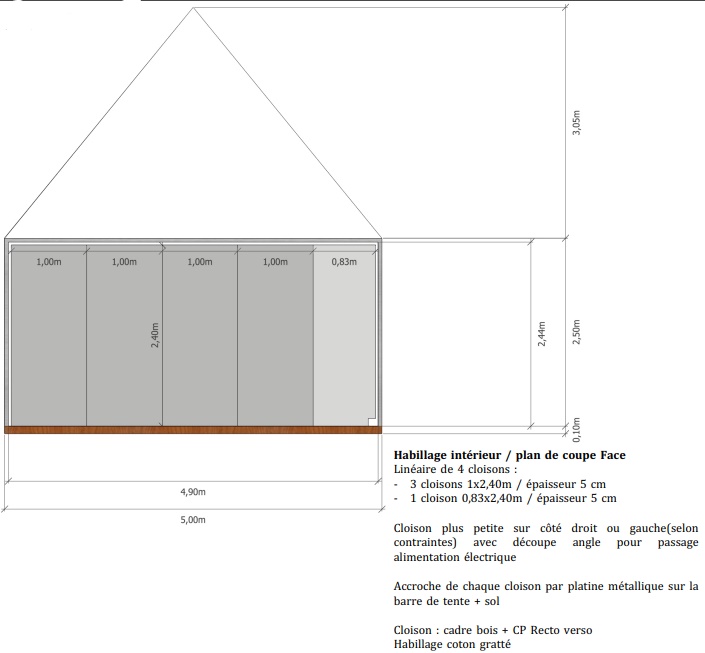Click the line '1 cloison 0,83x2,40m / épaisseur 5 cm'
705x653 pixels.
[x=513, y=498]
